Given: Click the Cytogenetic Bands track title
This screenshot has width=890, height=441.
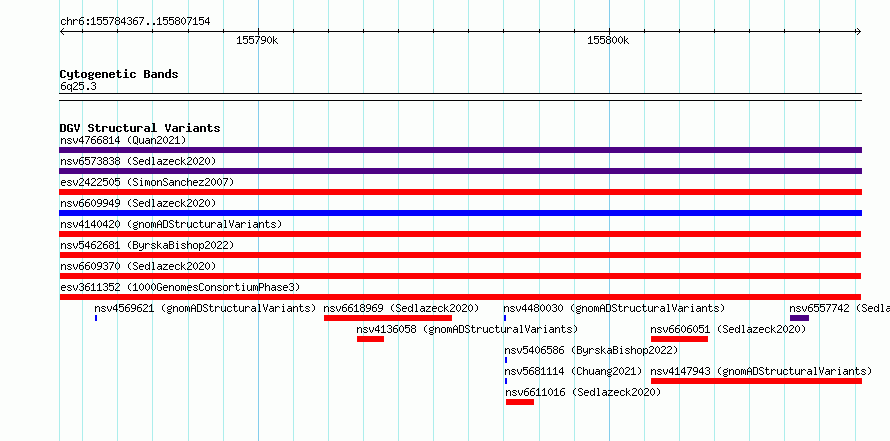Looking at the screenshot, I should coord(119,74).
